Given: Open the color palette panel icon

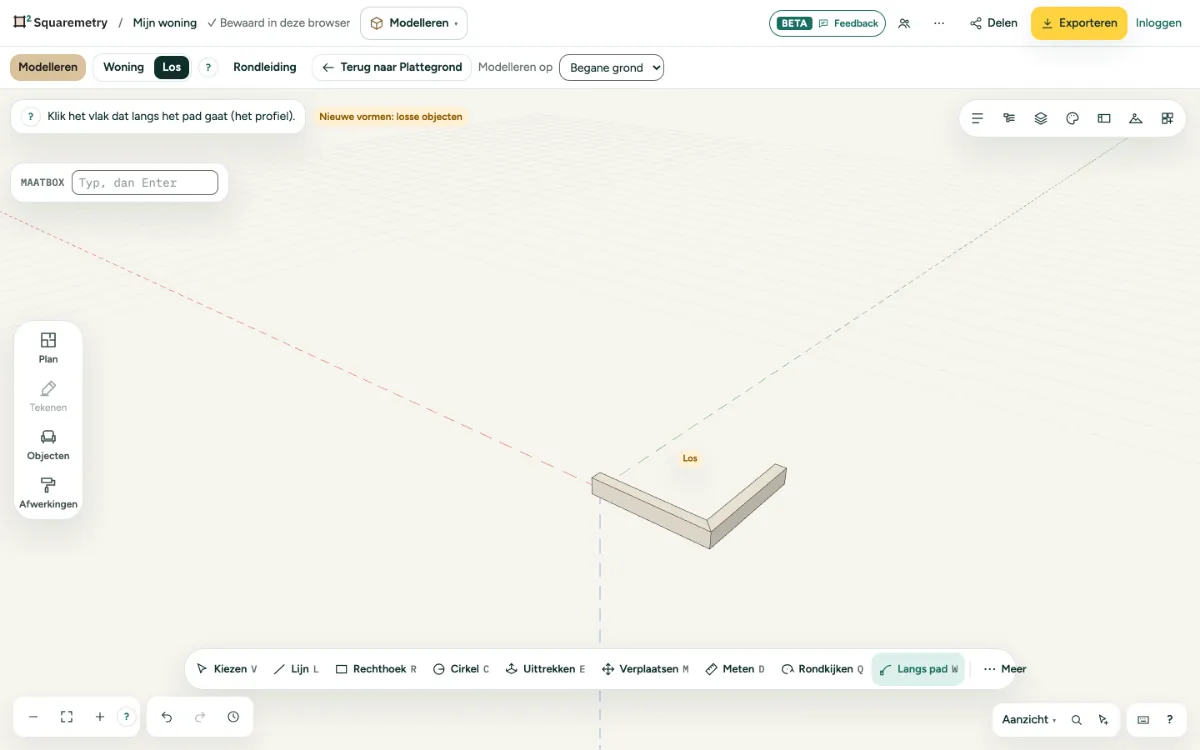Looking at the screenshot, I should 1072,118.
